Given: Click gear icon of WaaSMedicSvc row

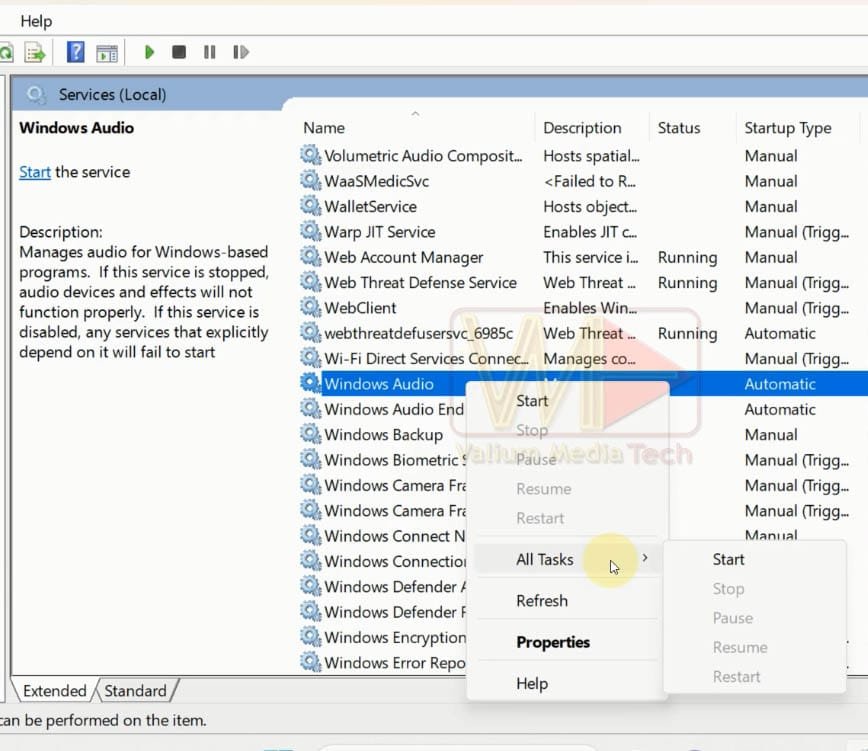Looking at the screenshot, I should pos(311,180).
